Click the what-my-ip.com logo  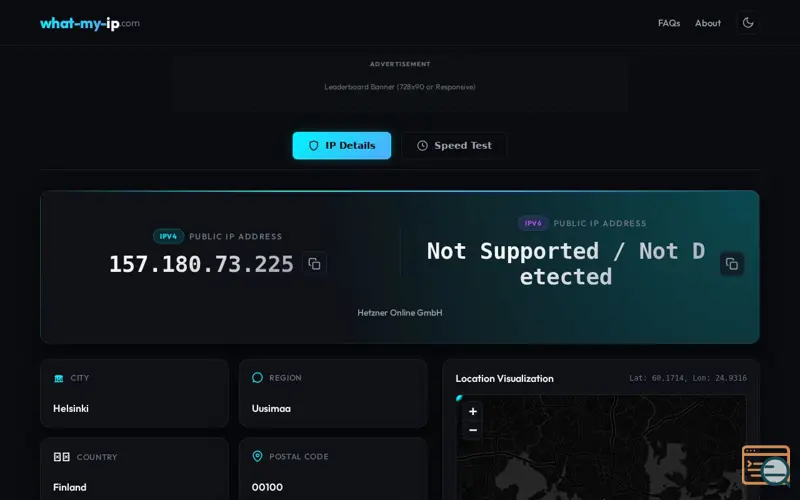pos(90,23)
